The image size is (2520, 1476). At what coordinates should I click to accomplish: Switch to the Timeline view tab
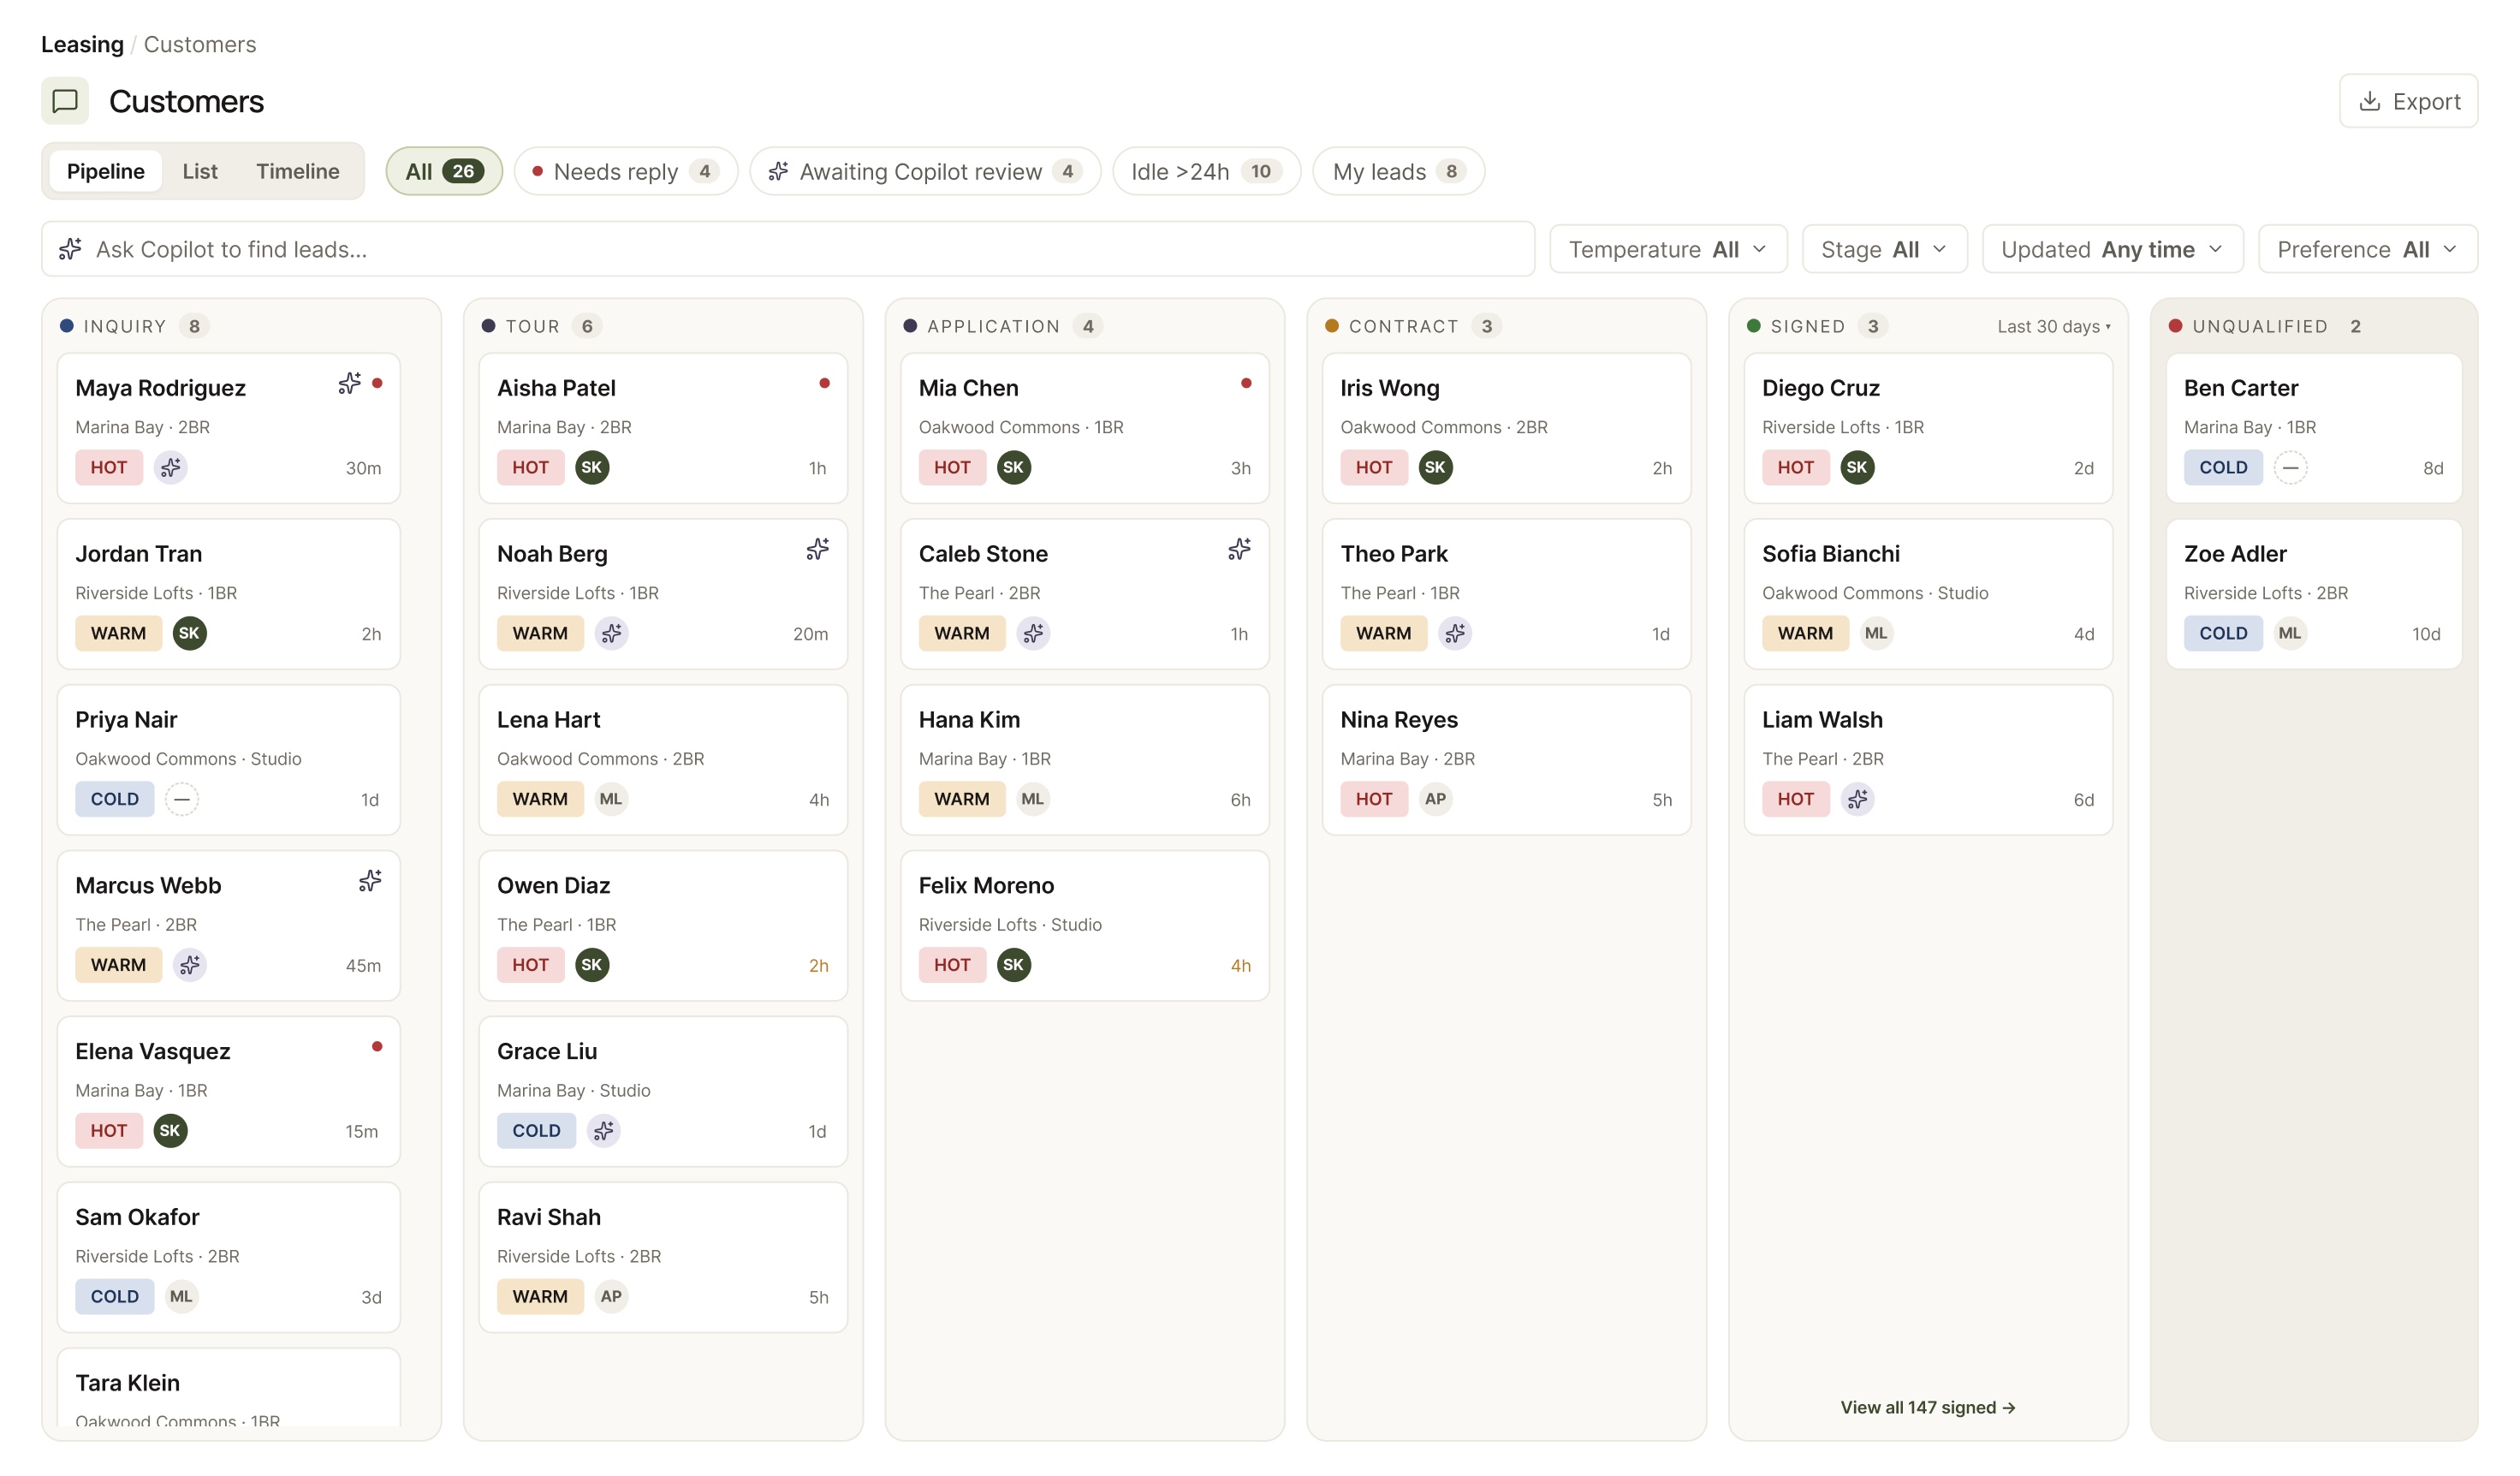coord(298,171)
